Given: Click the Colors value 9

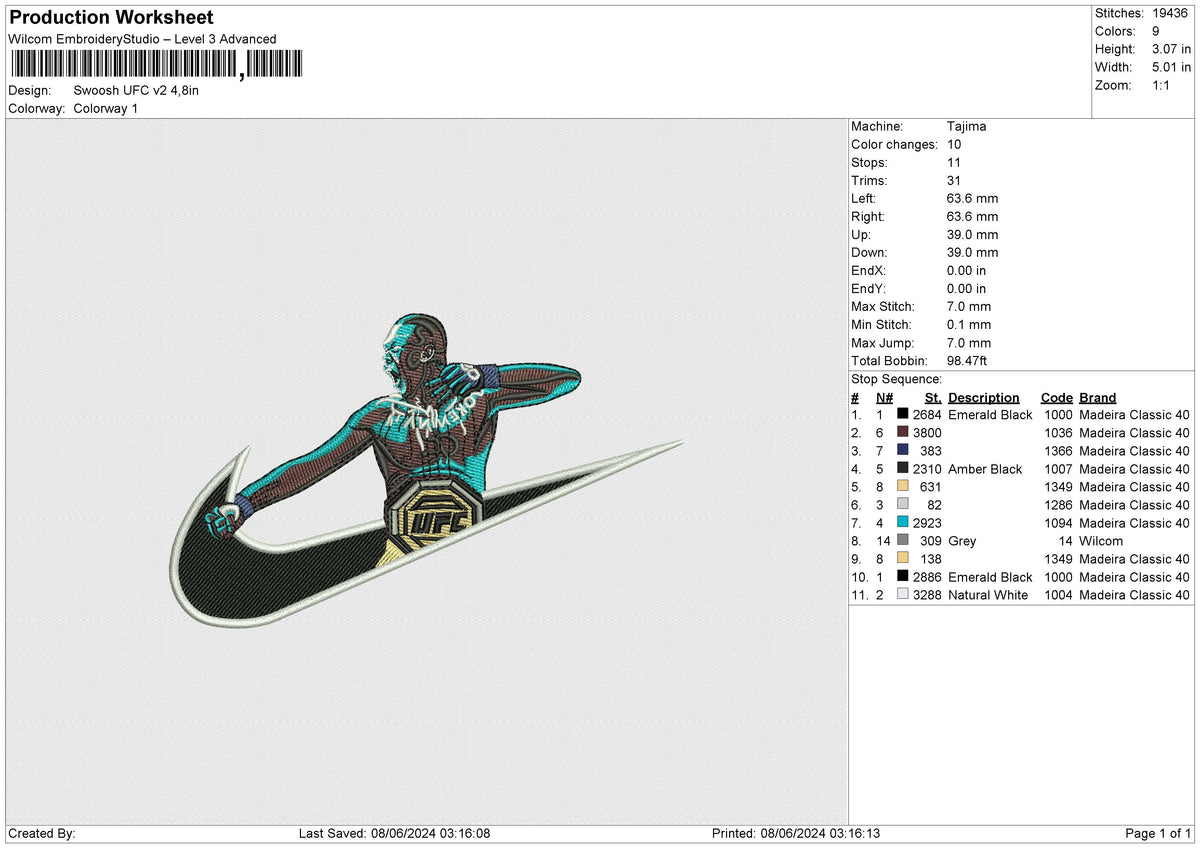Looking at the screenshot, I should point(1156,31).
